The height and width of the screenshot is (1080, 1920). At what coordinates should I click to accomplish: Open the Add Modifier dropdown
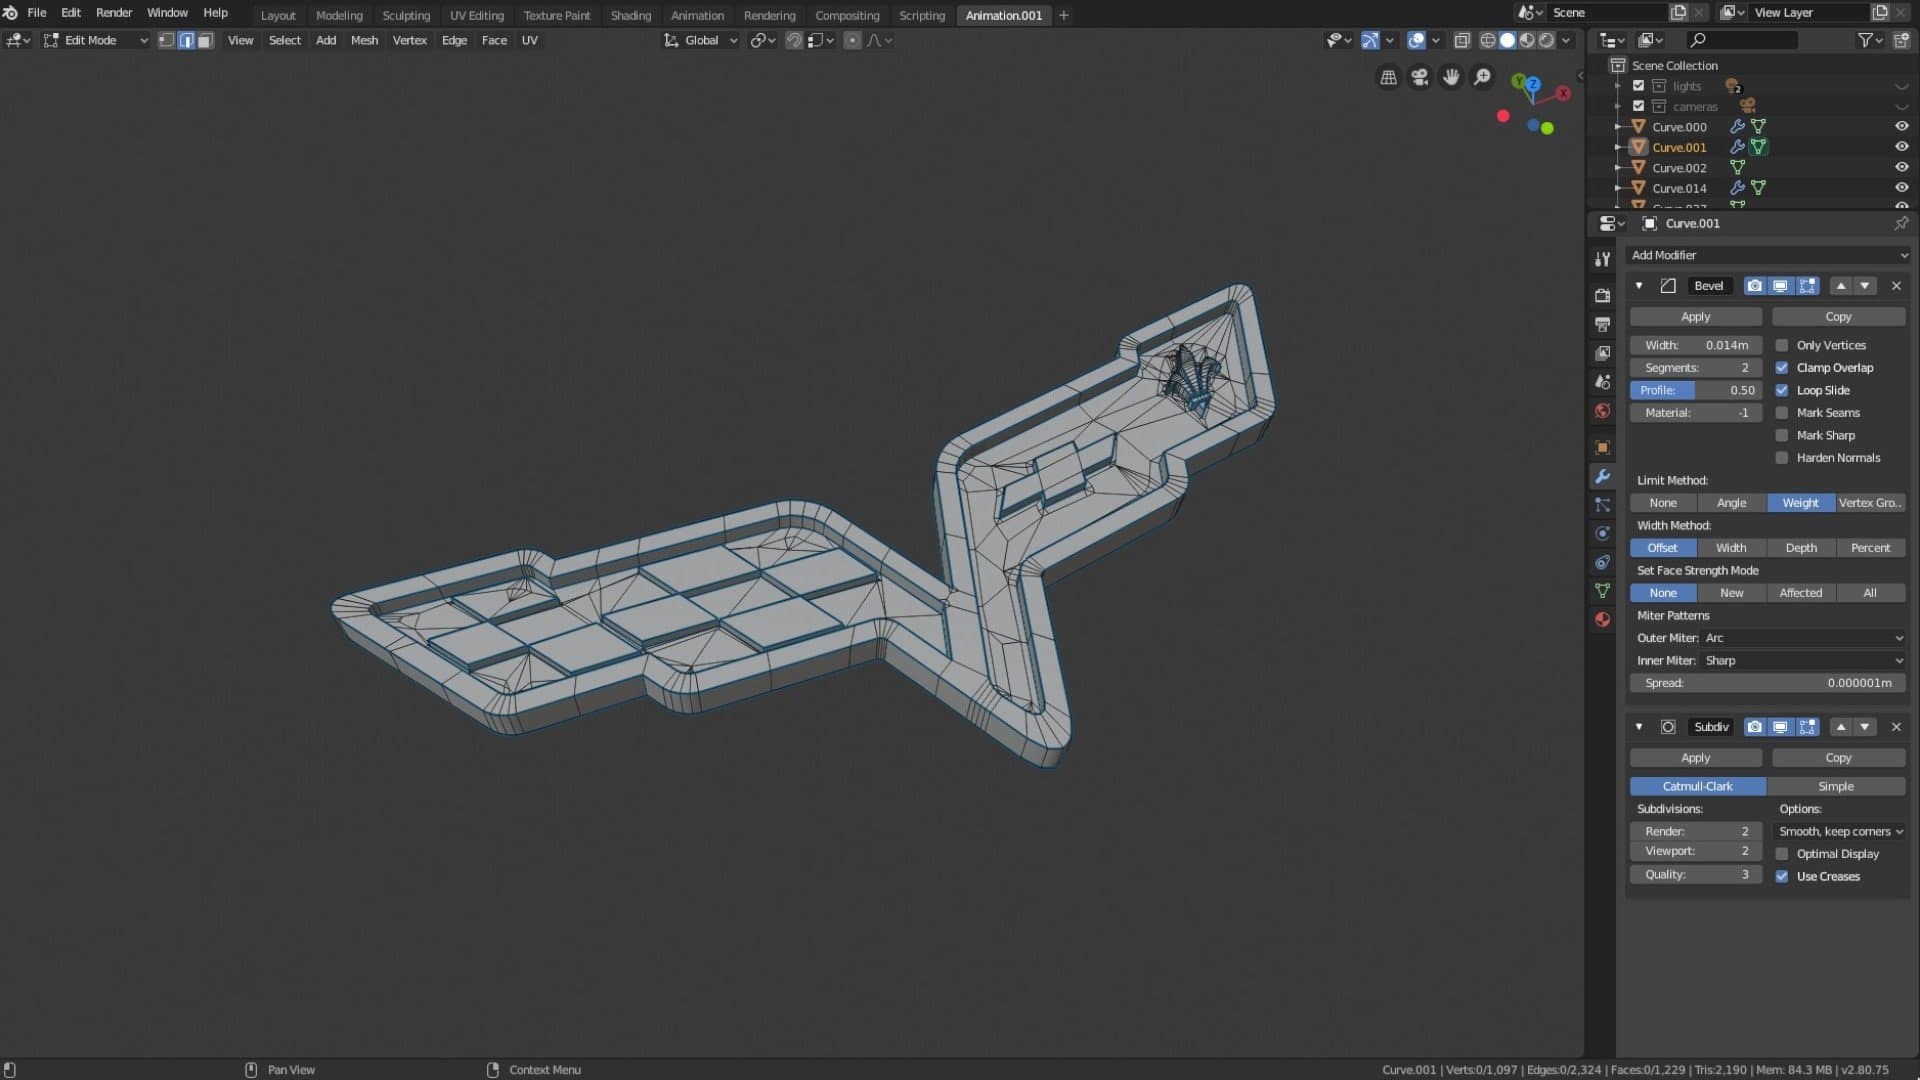pyautogui.click(x=1768, y=255)
